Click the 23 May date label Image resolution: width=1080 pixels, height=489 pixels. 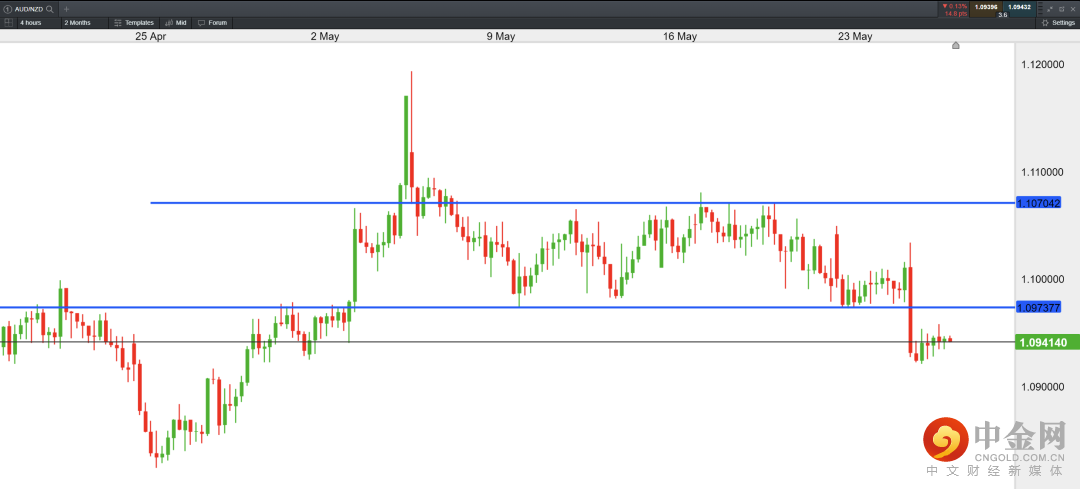point(855,37)
